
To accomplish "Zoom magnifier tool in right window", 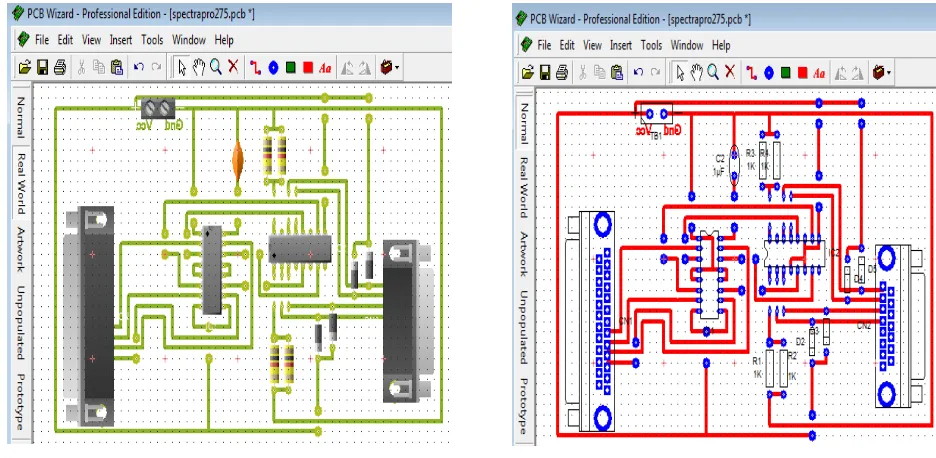I will (713, 73).
